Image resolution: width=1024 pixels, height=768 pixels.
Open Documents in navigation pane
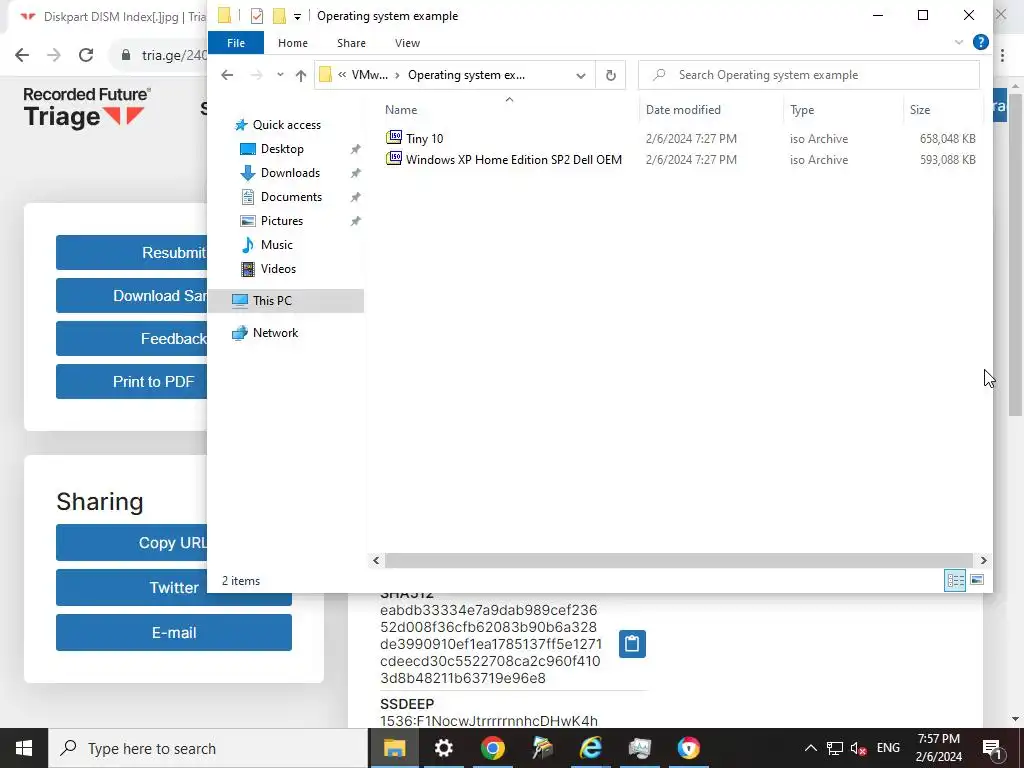(291, 197)
